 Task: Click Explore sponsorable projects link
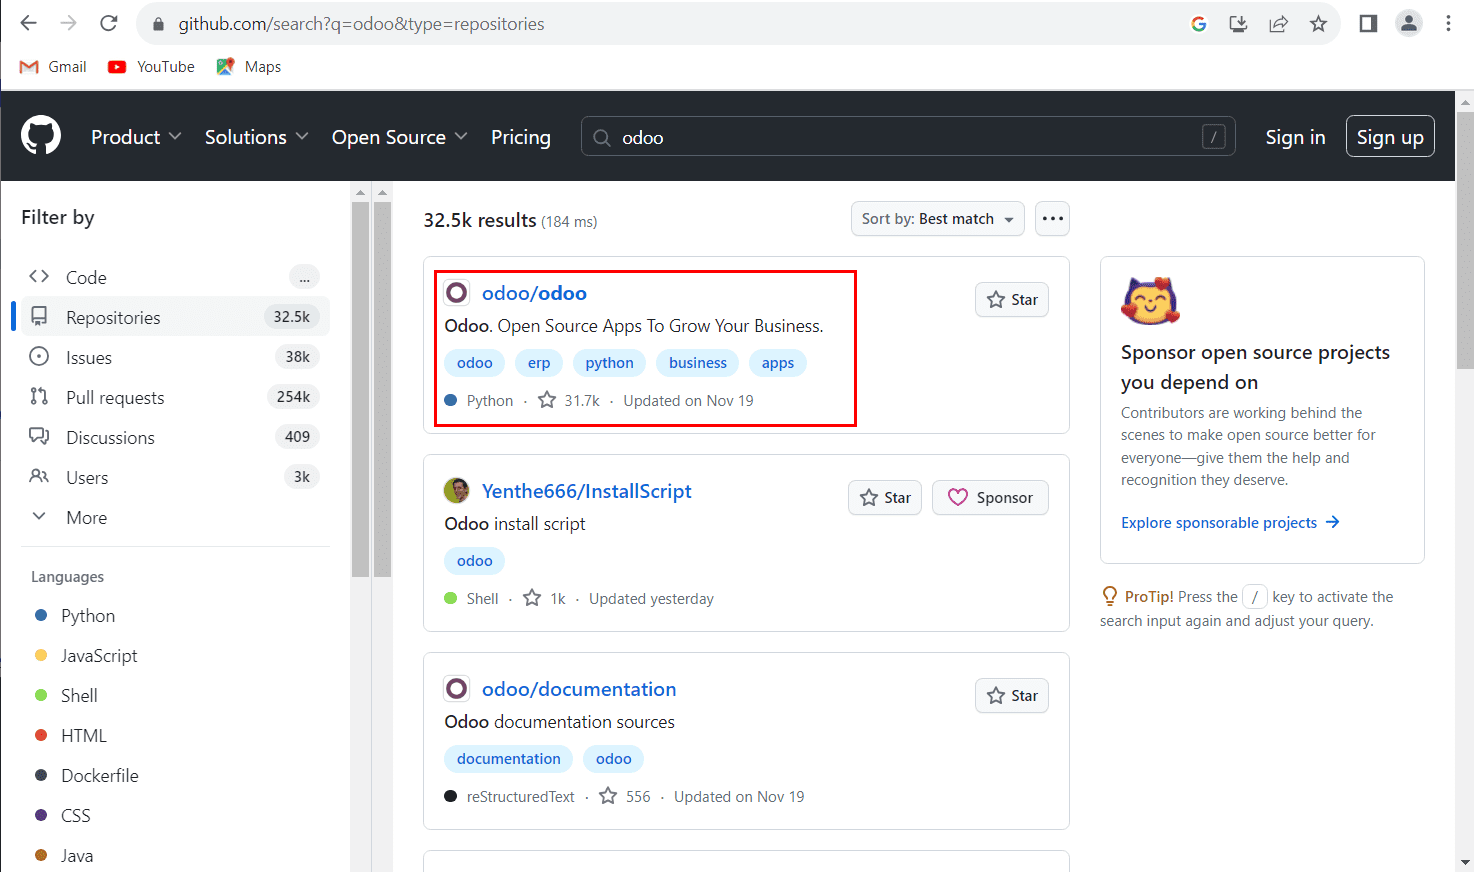pyautogui.click(x=1230, y=522)
